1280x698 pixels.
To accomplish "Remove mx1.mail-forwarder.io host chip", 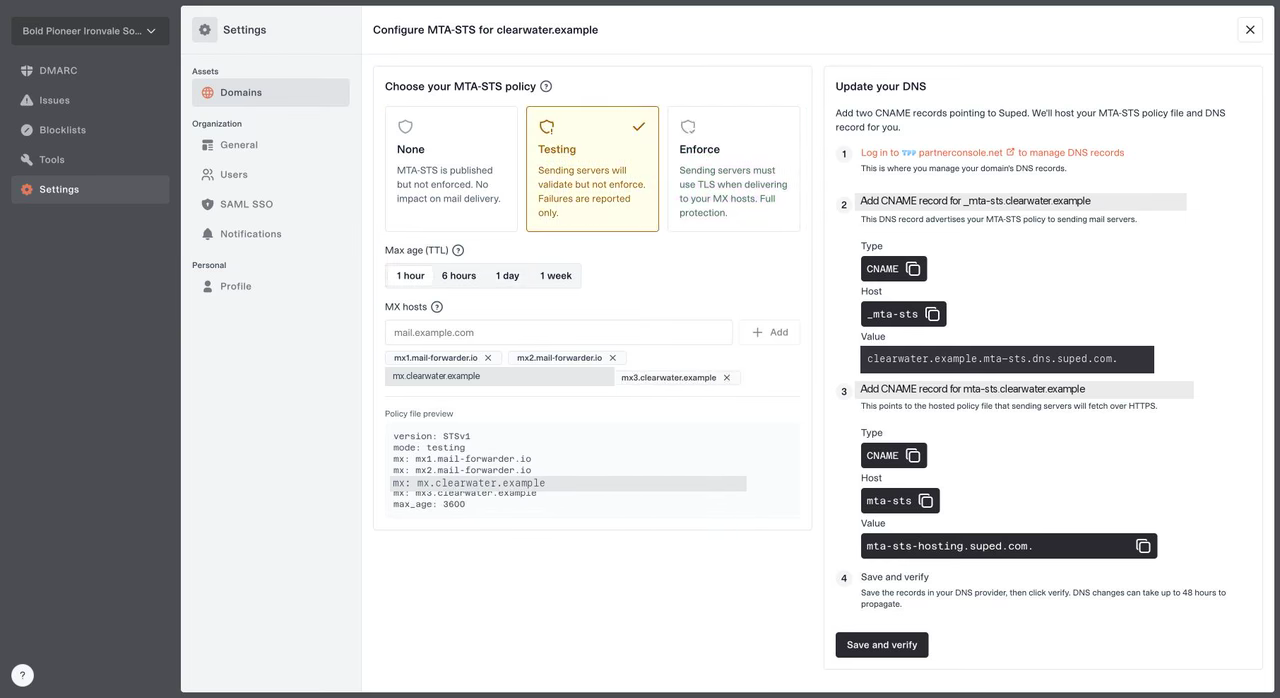I will click(488, 358).
